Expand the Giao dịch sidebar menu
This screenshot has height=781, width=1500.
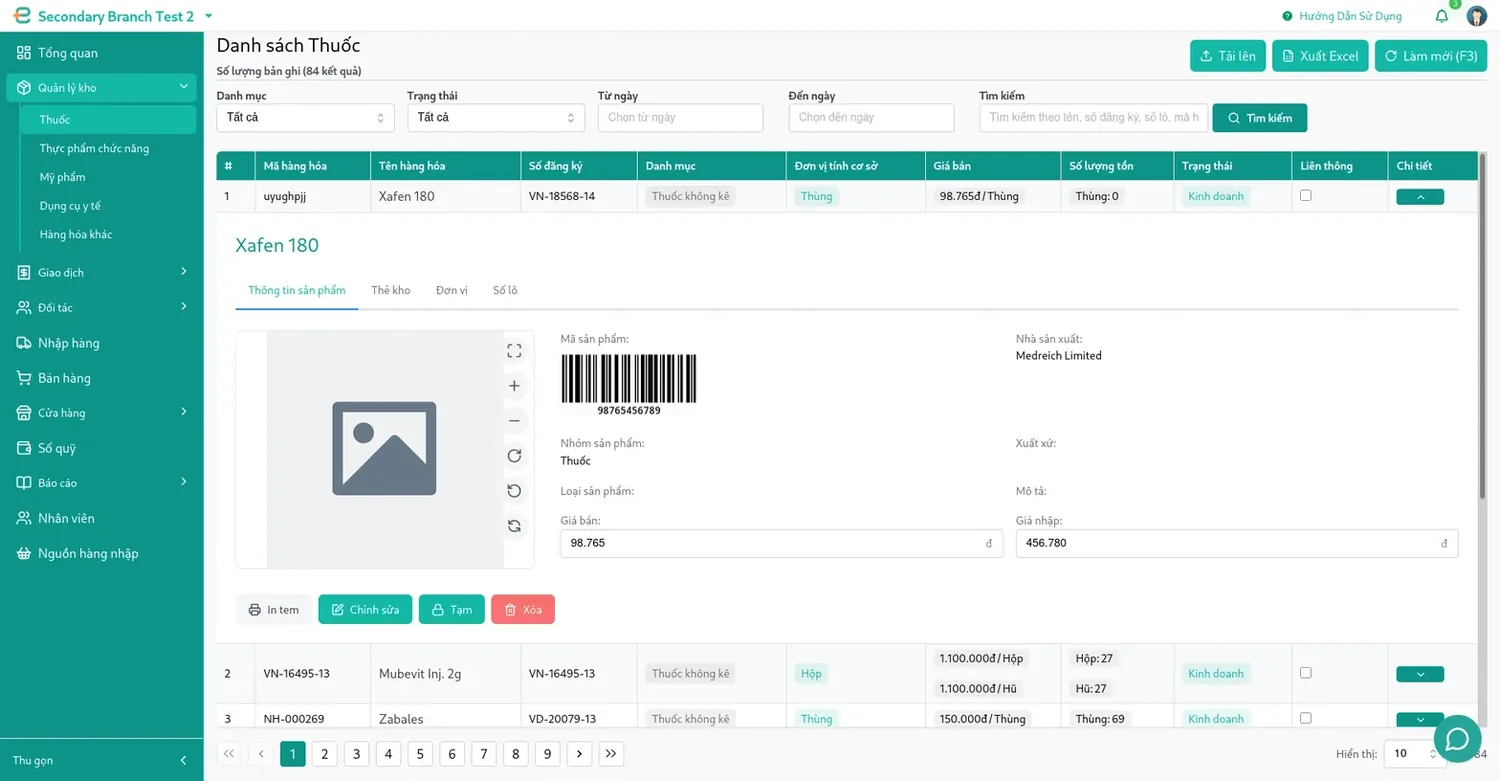tap(101, 272)
